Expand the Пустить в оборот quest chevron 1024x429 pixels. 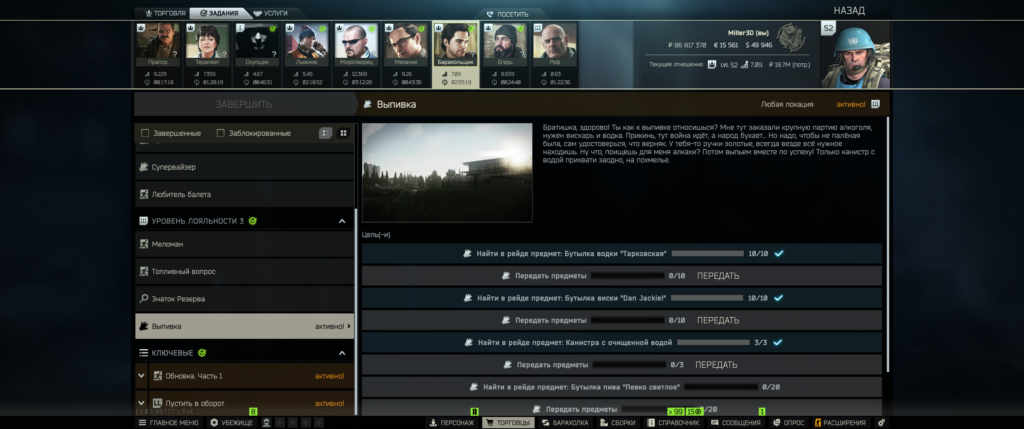click(142, 403)
